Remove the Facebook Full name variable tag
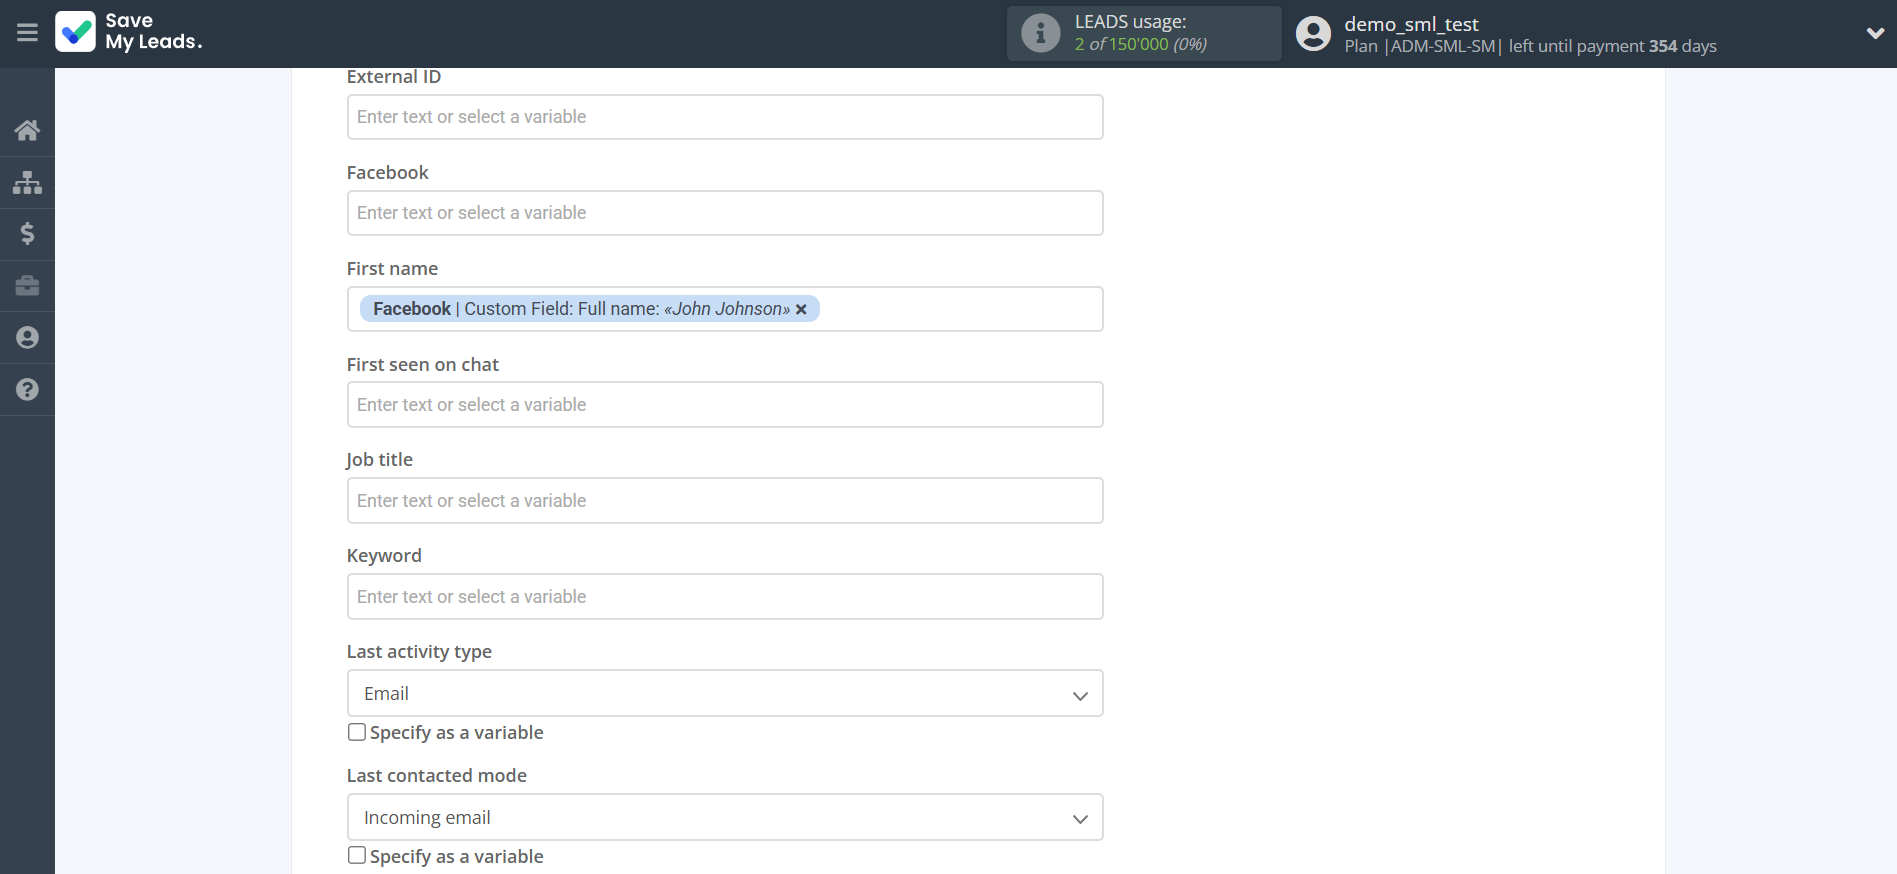1897x874 pixels. coord(801,310)
